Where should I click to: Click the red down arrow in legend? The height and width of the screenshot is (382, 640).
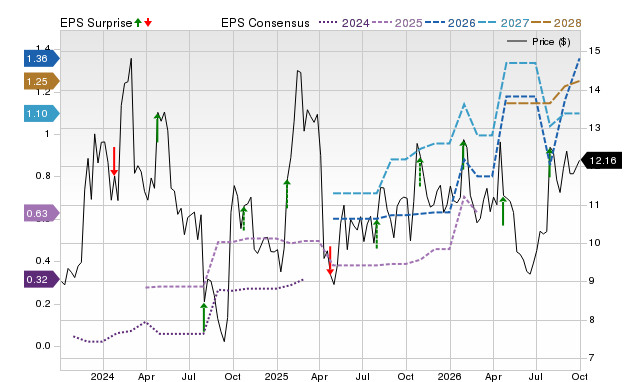148,22
